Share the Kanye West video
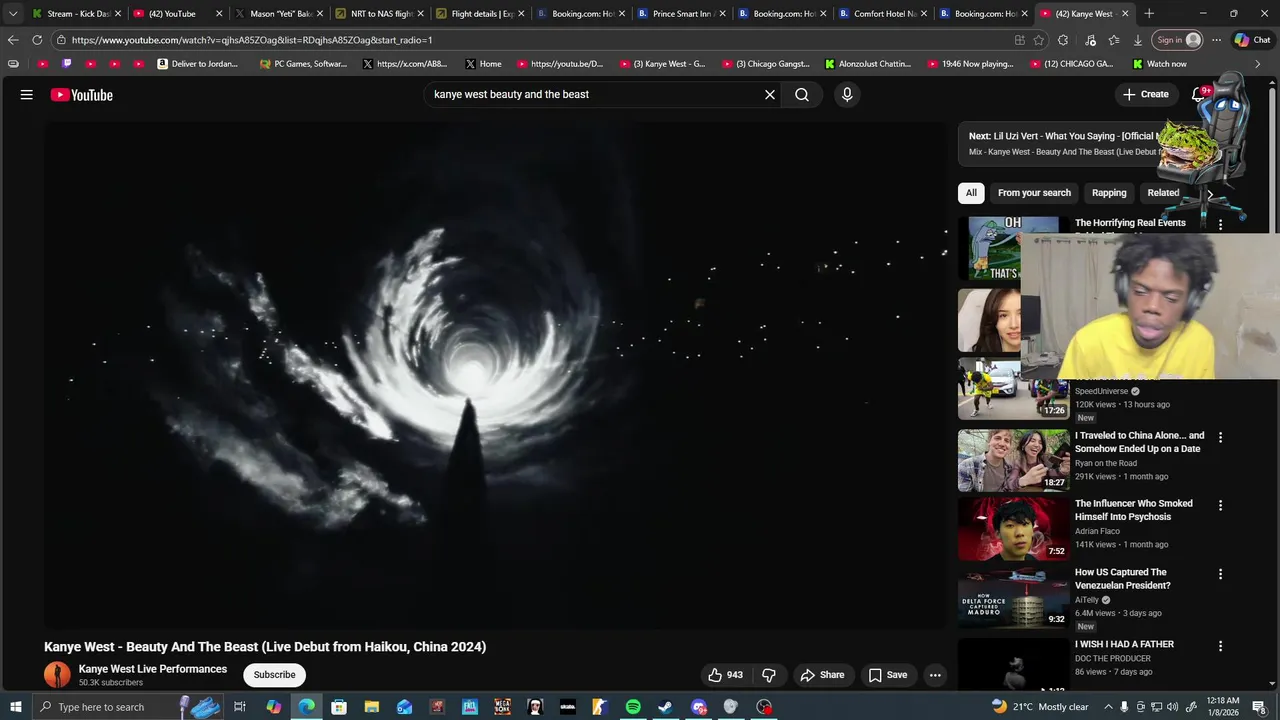Image resolution: width=1280 pixels, height=720 pixels. [822, 675]
